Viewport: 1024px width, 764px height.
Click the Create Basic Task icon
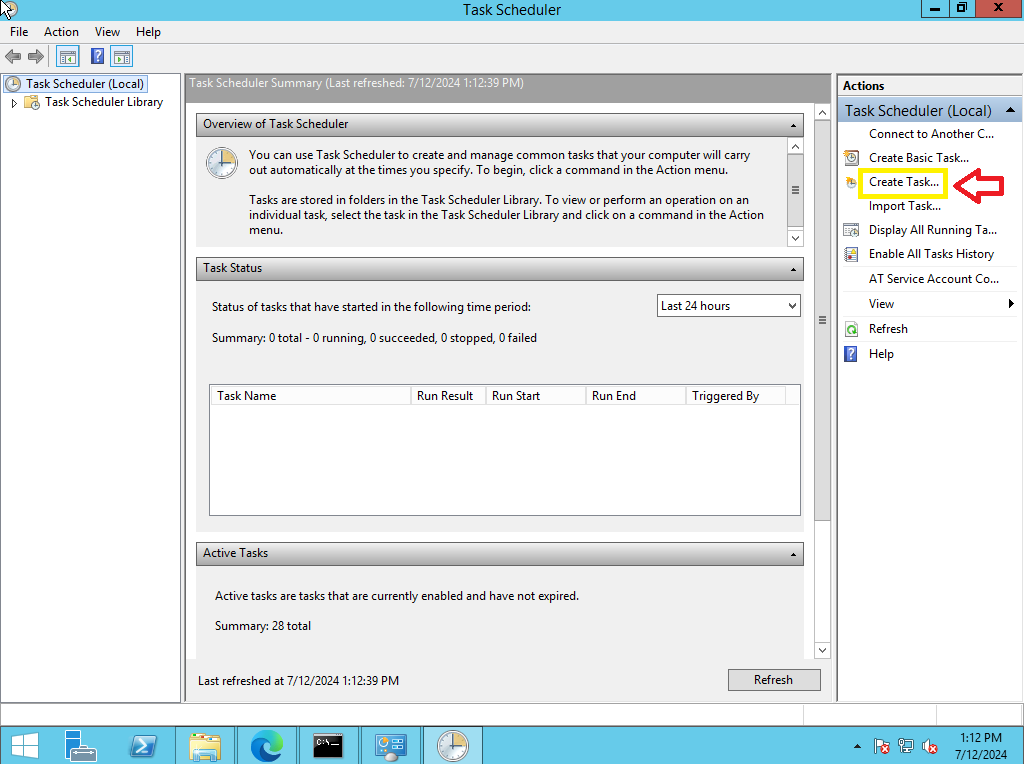[x=851, y=157]
